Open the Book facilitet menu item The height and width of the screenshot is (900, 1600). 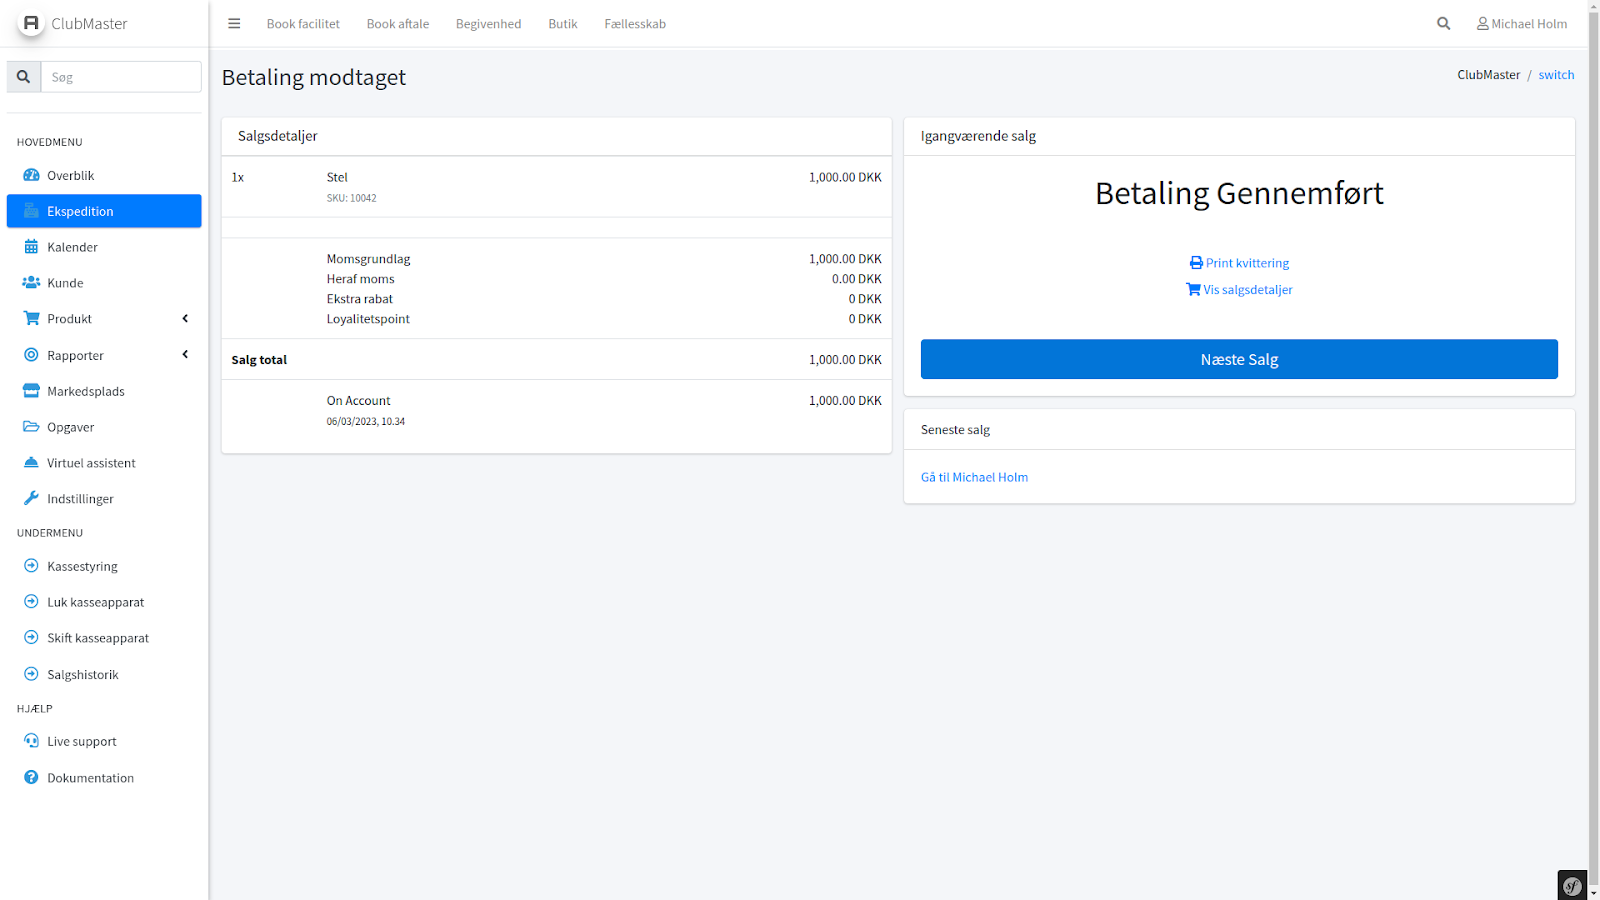(303, 24)
